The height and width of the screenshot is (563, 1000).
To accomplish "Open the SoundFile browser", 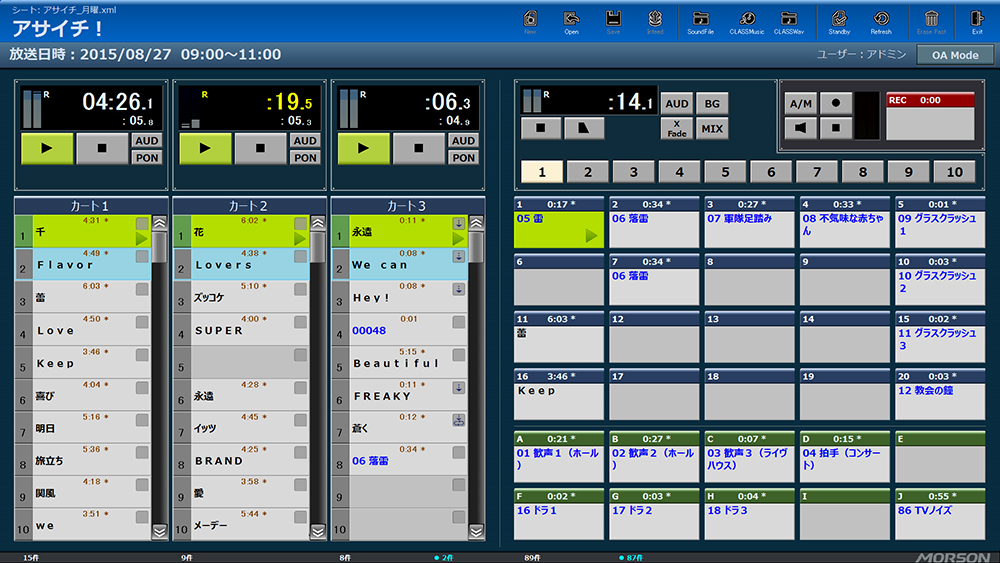I will [x=700, y=20].
